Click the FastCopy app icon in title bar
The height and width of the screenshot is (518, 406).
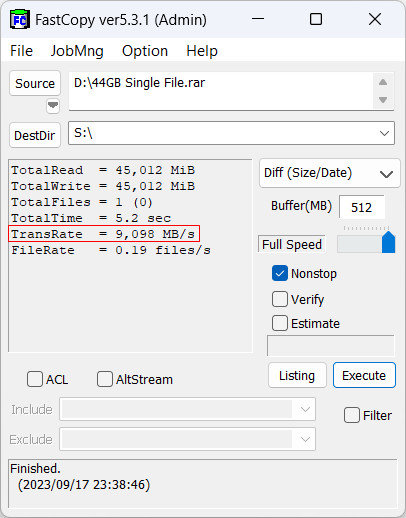tap(20, 20)
